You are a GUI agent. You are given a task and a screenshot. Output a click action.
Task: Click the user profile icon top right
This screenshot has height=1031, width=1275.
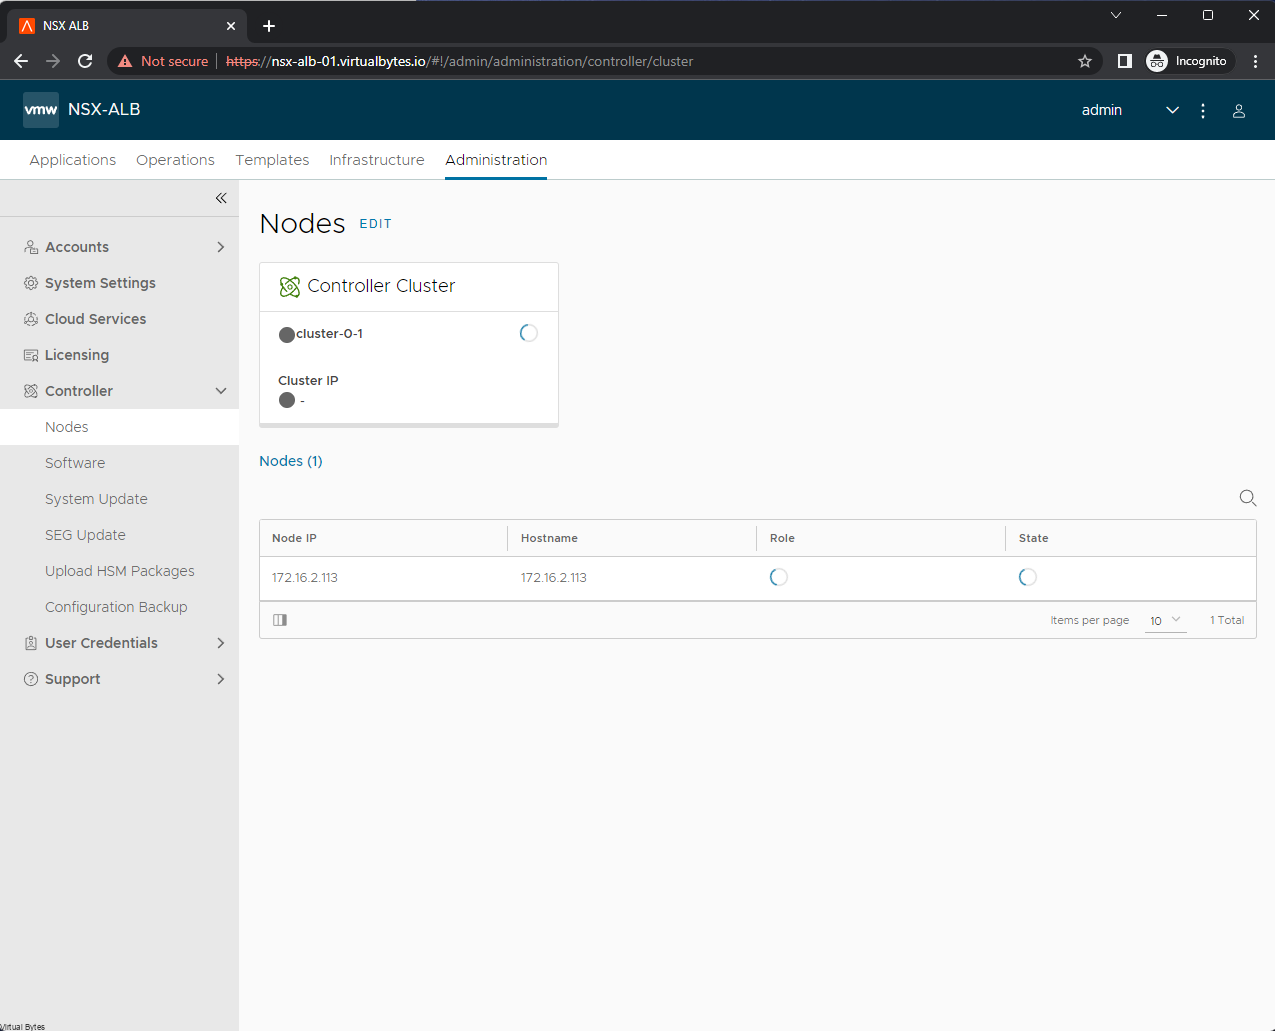tap(1239, 110)
